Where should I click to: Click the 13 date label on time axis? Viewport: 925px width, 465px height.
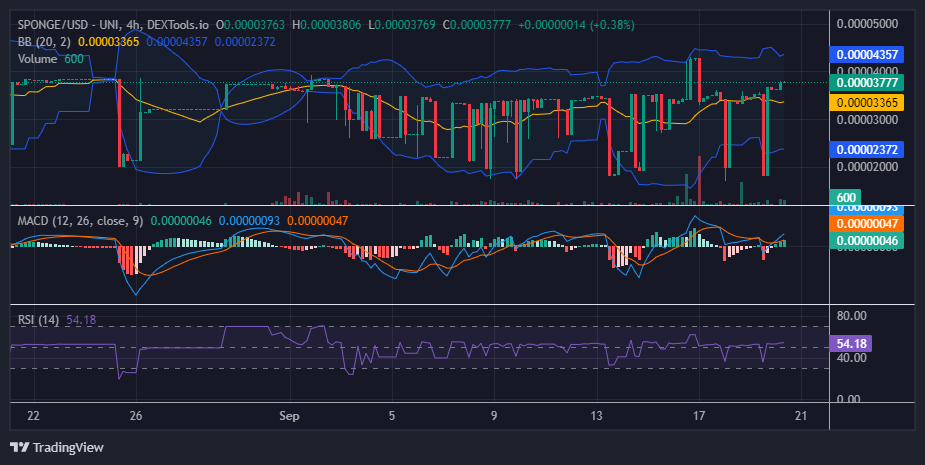[x=596, y=416]
